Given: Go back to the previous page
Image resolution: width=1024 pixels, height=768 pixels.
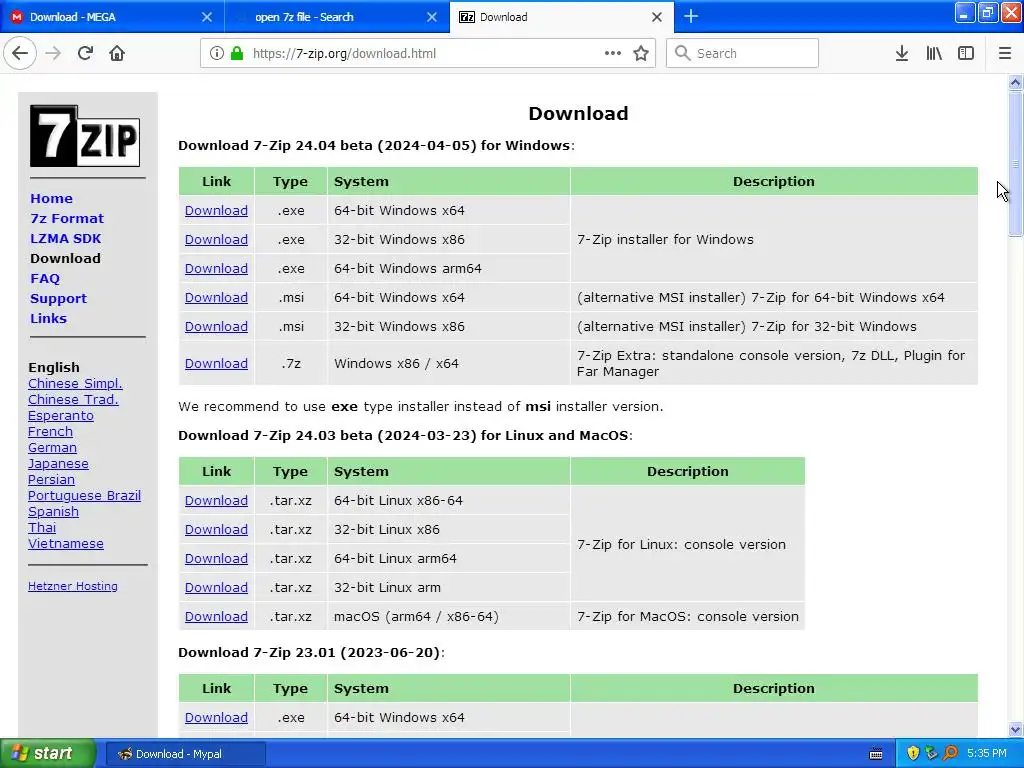Looking at the screenshot, I should click(x=20, y=54).
